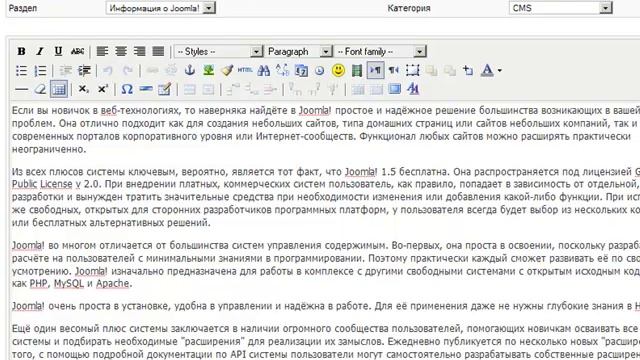640x360 pixels.
Task: Insert a numbered list
Action: pos(40,71)
